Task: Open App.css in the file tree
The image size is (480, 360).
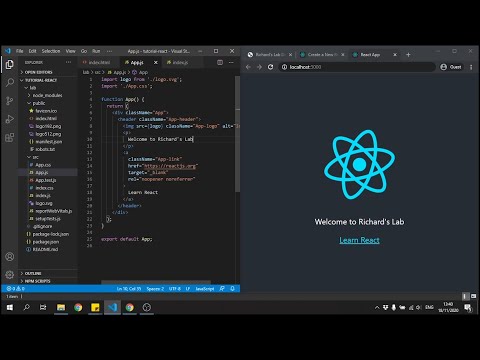Action: pyautogui.click(x=43, y=165)
